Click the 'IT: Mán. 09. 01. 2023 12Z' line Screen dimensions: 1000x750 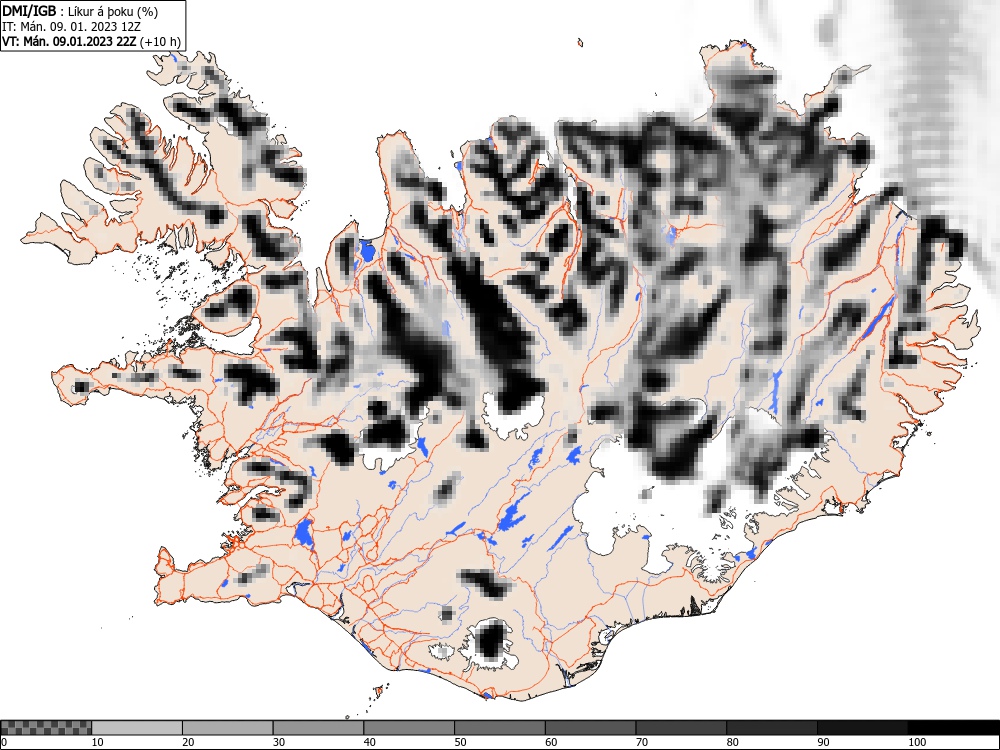[71, 27]
